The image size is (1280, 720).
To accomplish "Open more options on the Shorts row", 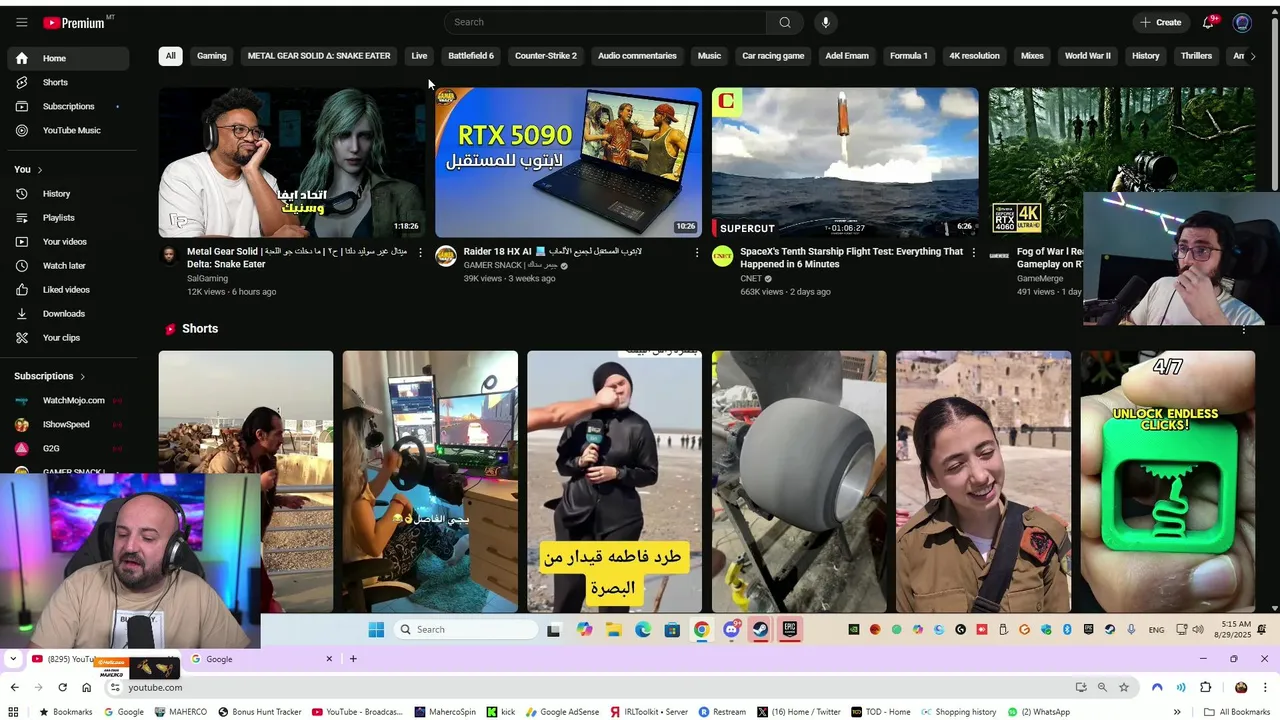I will point(1244,330).
